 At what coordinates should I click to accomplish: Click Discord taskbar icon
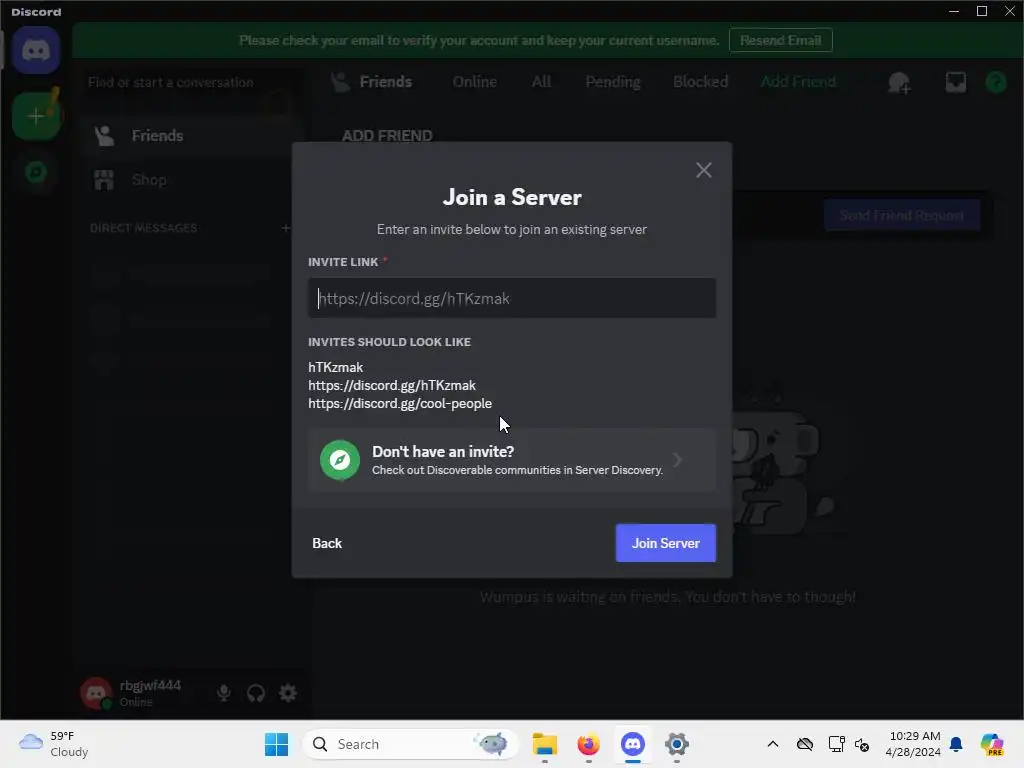(633, 744)
